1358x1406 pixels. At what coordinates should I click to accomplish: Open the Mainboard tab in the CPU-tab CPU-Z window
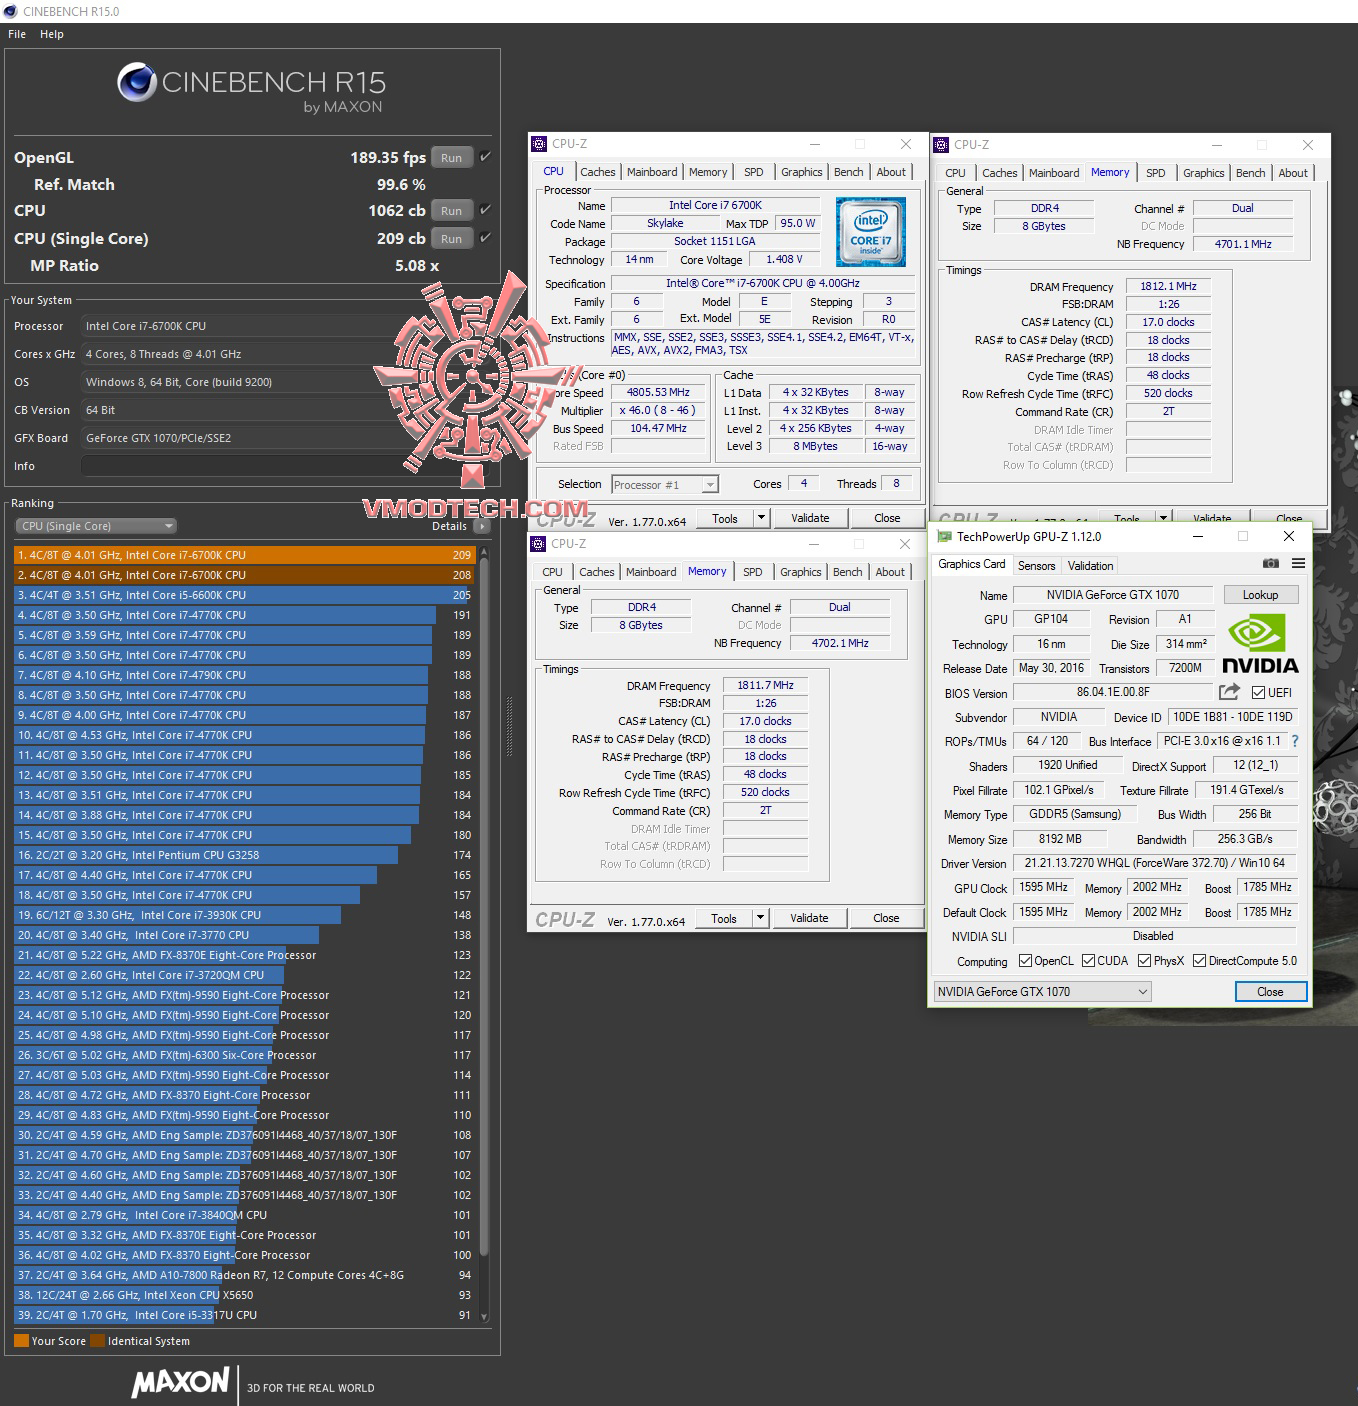click(652, 172)
